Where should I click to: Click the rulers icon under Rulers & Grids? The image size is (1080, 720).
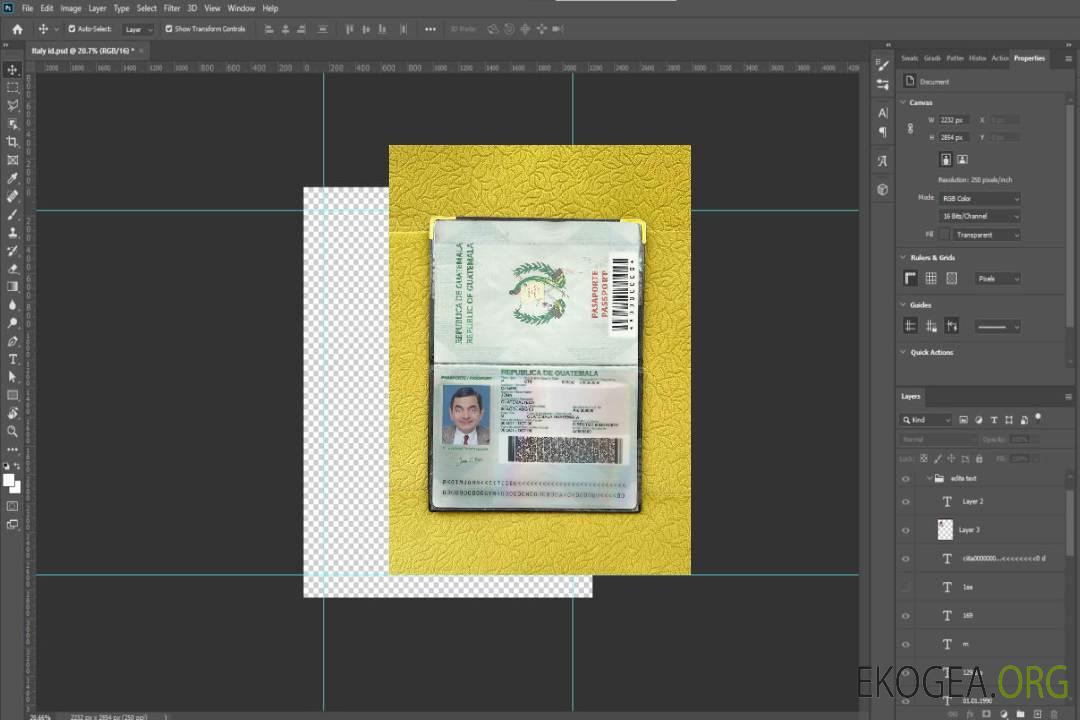coord(910,278)
